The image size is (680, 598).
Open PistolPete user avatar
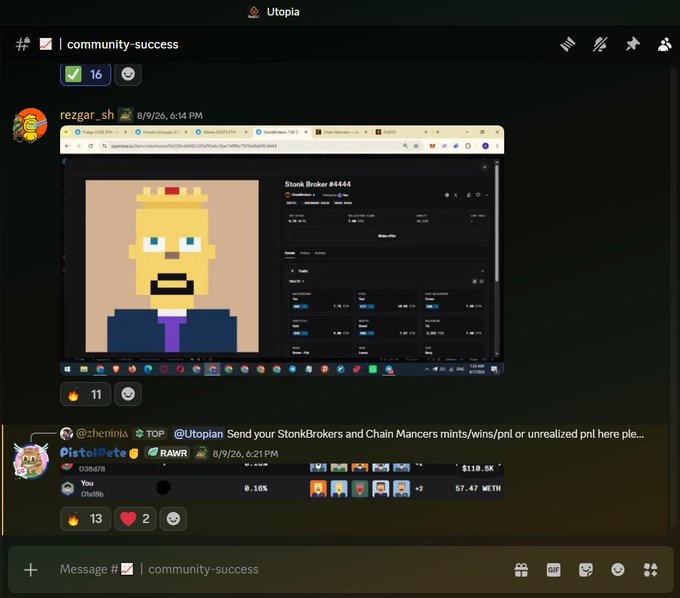coord(31,461)
